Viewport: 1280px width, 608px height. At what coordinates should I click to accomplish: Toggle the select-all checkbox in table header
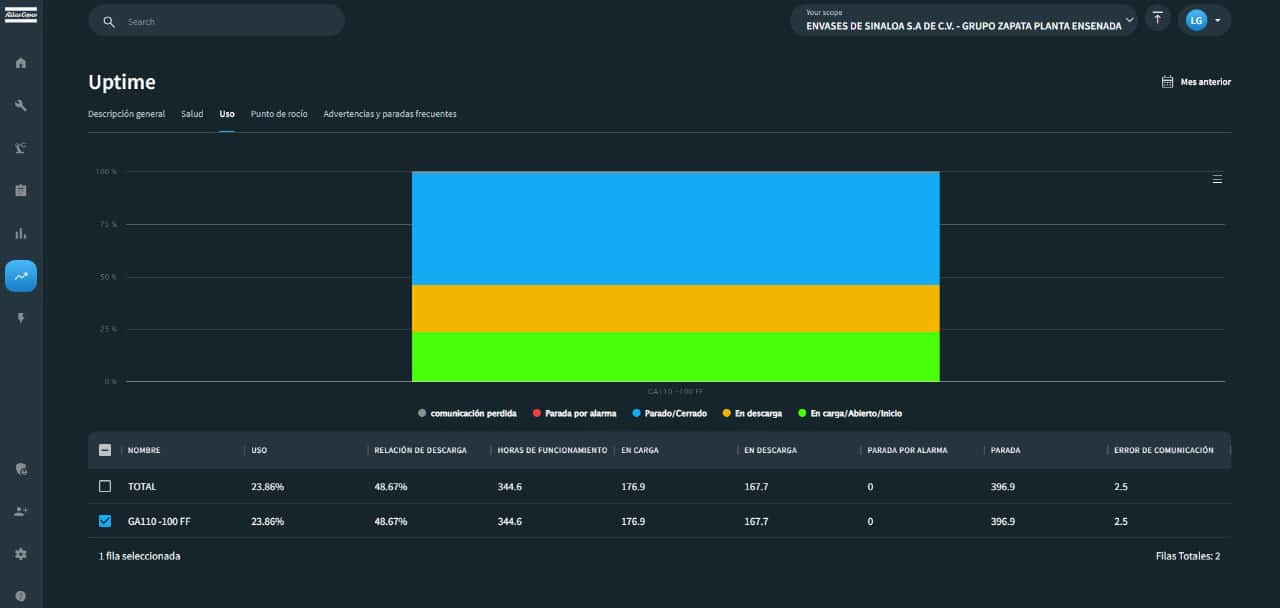pyautogui.click(x=105, y=450)
